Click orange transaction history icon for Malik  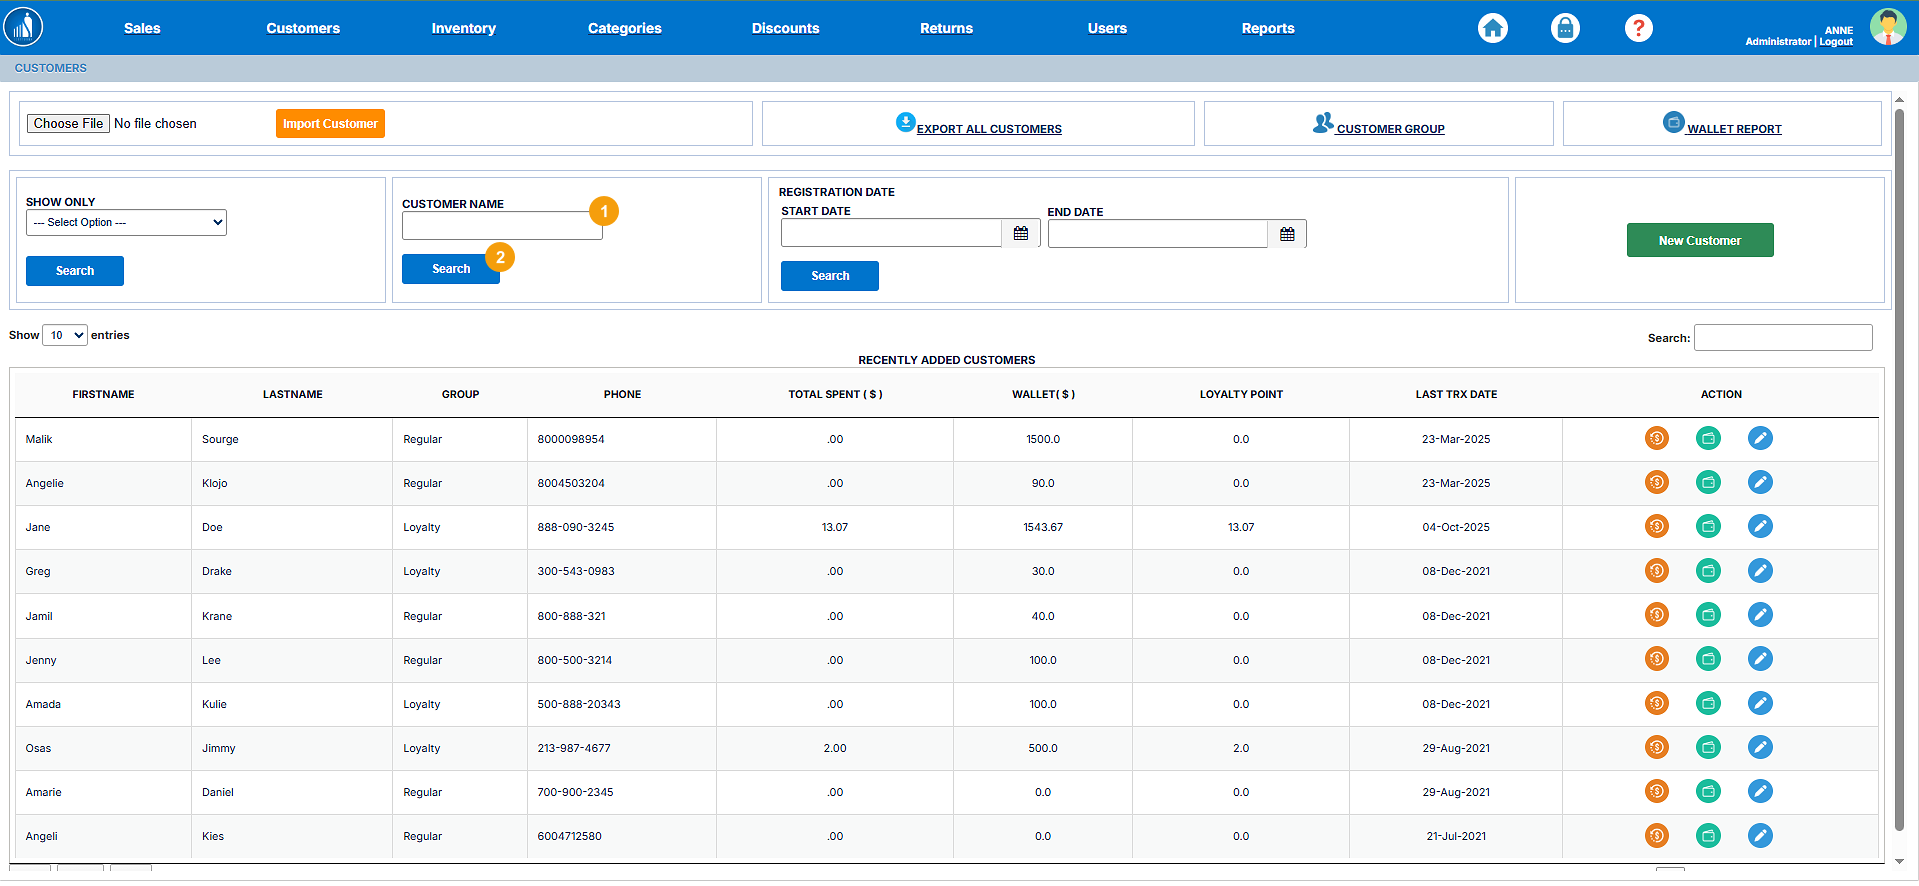tap(1656, 438)
